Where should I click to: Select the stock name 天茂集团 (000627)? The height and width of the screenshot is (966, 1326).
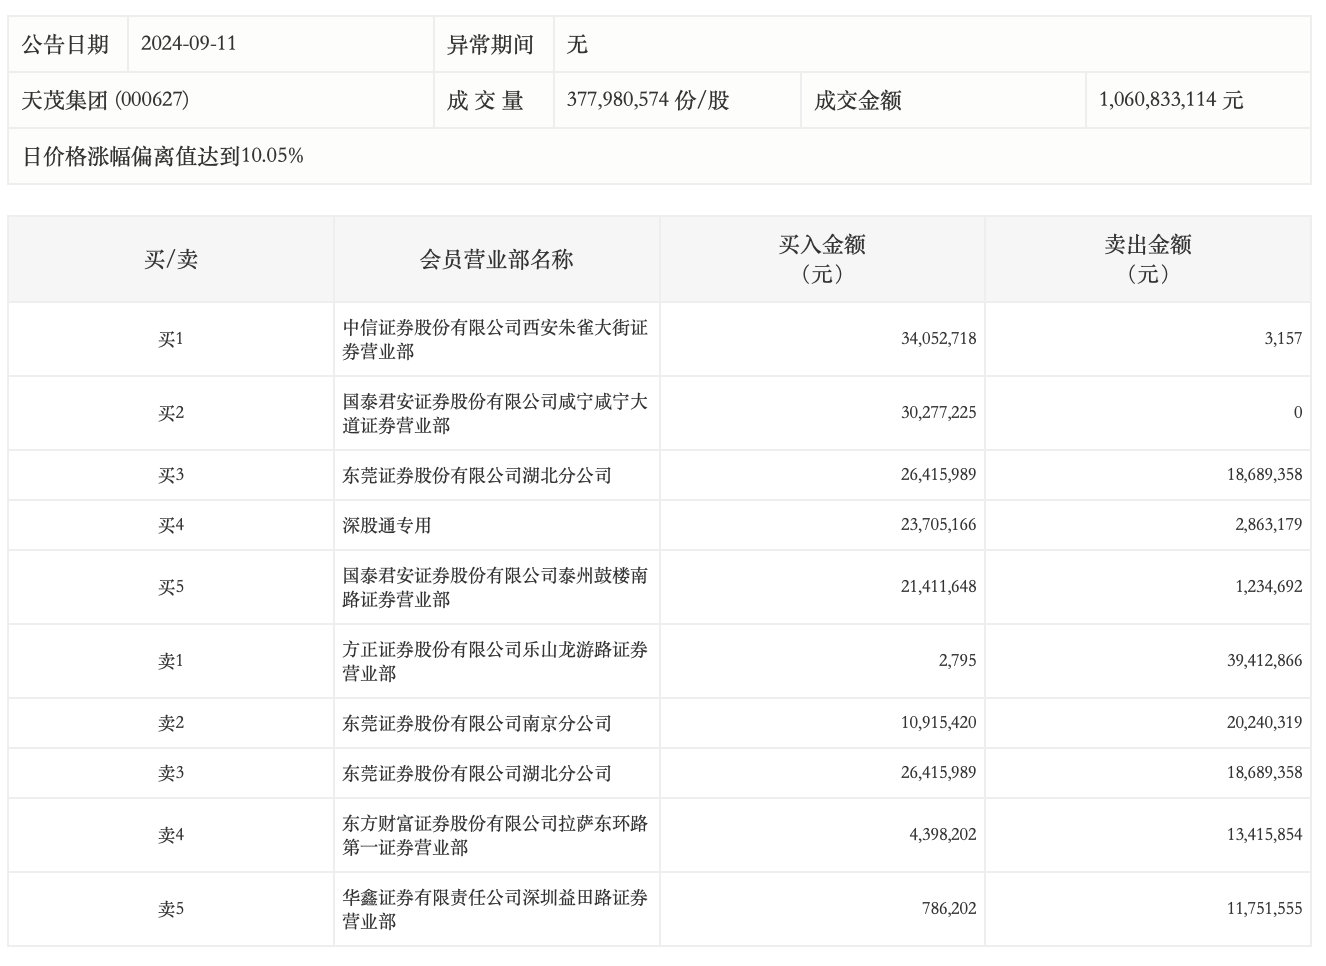(x=105, y=100)
